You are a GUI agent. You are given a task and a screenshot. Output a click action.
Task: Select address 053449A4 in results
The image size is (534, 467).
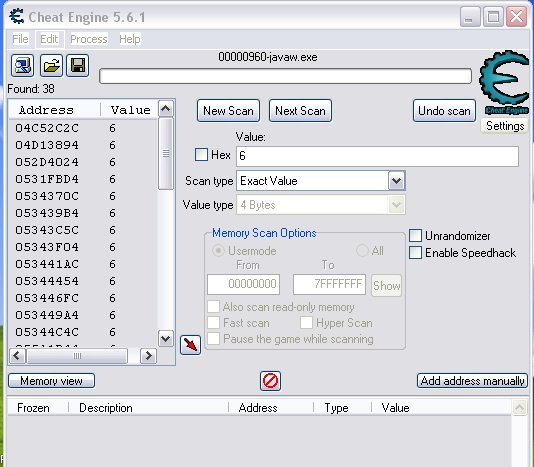coord(47,315)
